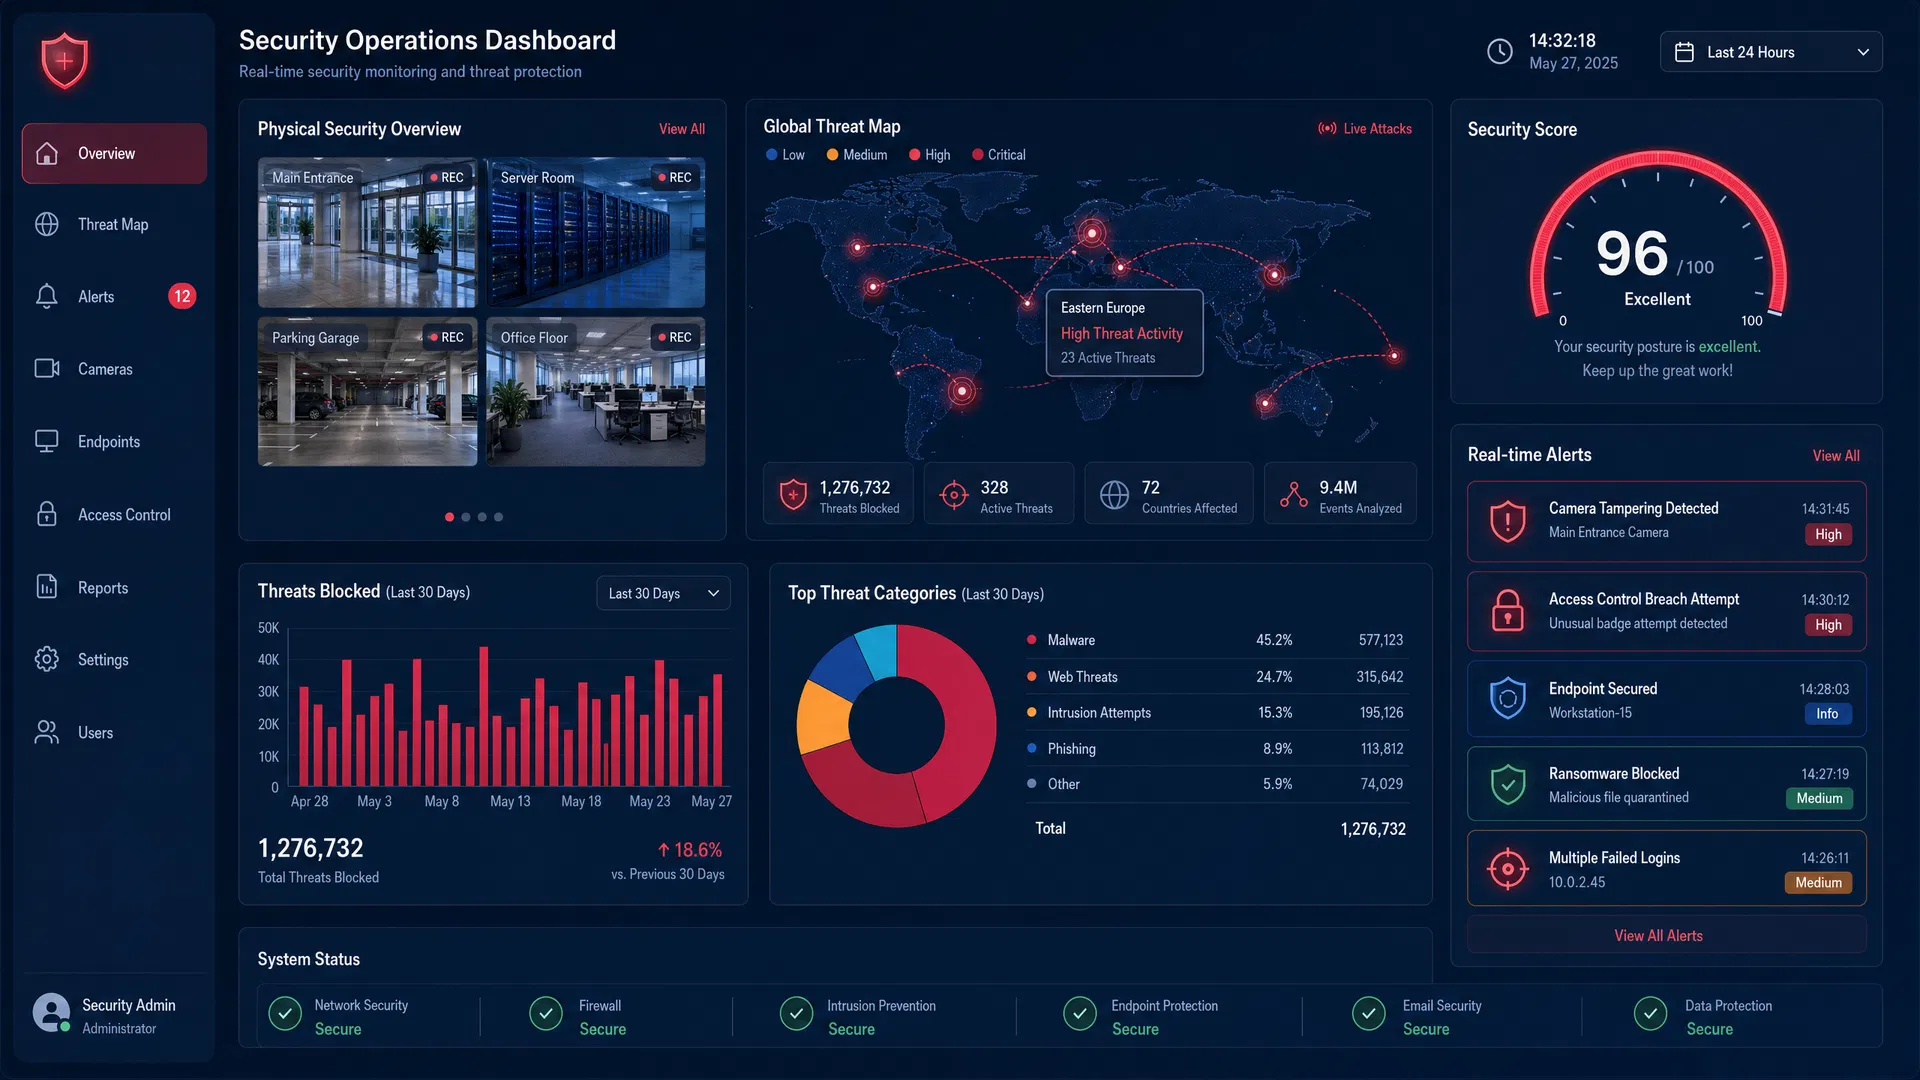This screenshot has height=1080, width=1920.
Task: Click the High badge on Camera Tampering alert
Action: tap(1828, 534)
